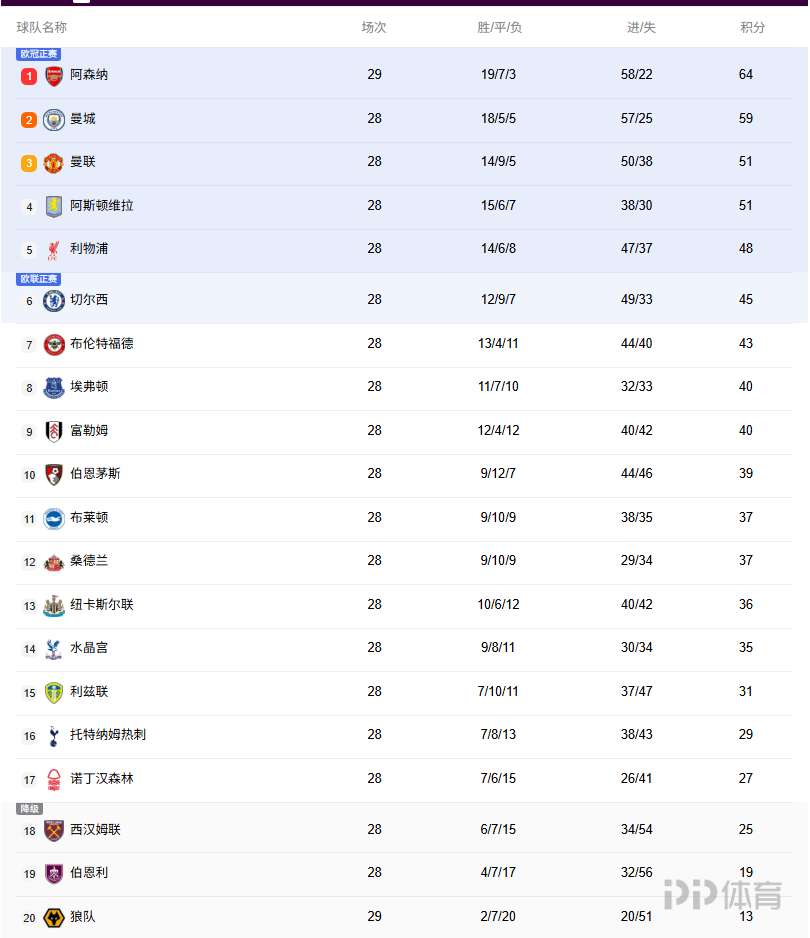Click the Arsenal club crest icon
The height and width of the screenshot is (938, 810).
tap(54, 76)
